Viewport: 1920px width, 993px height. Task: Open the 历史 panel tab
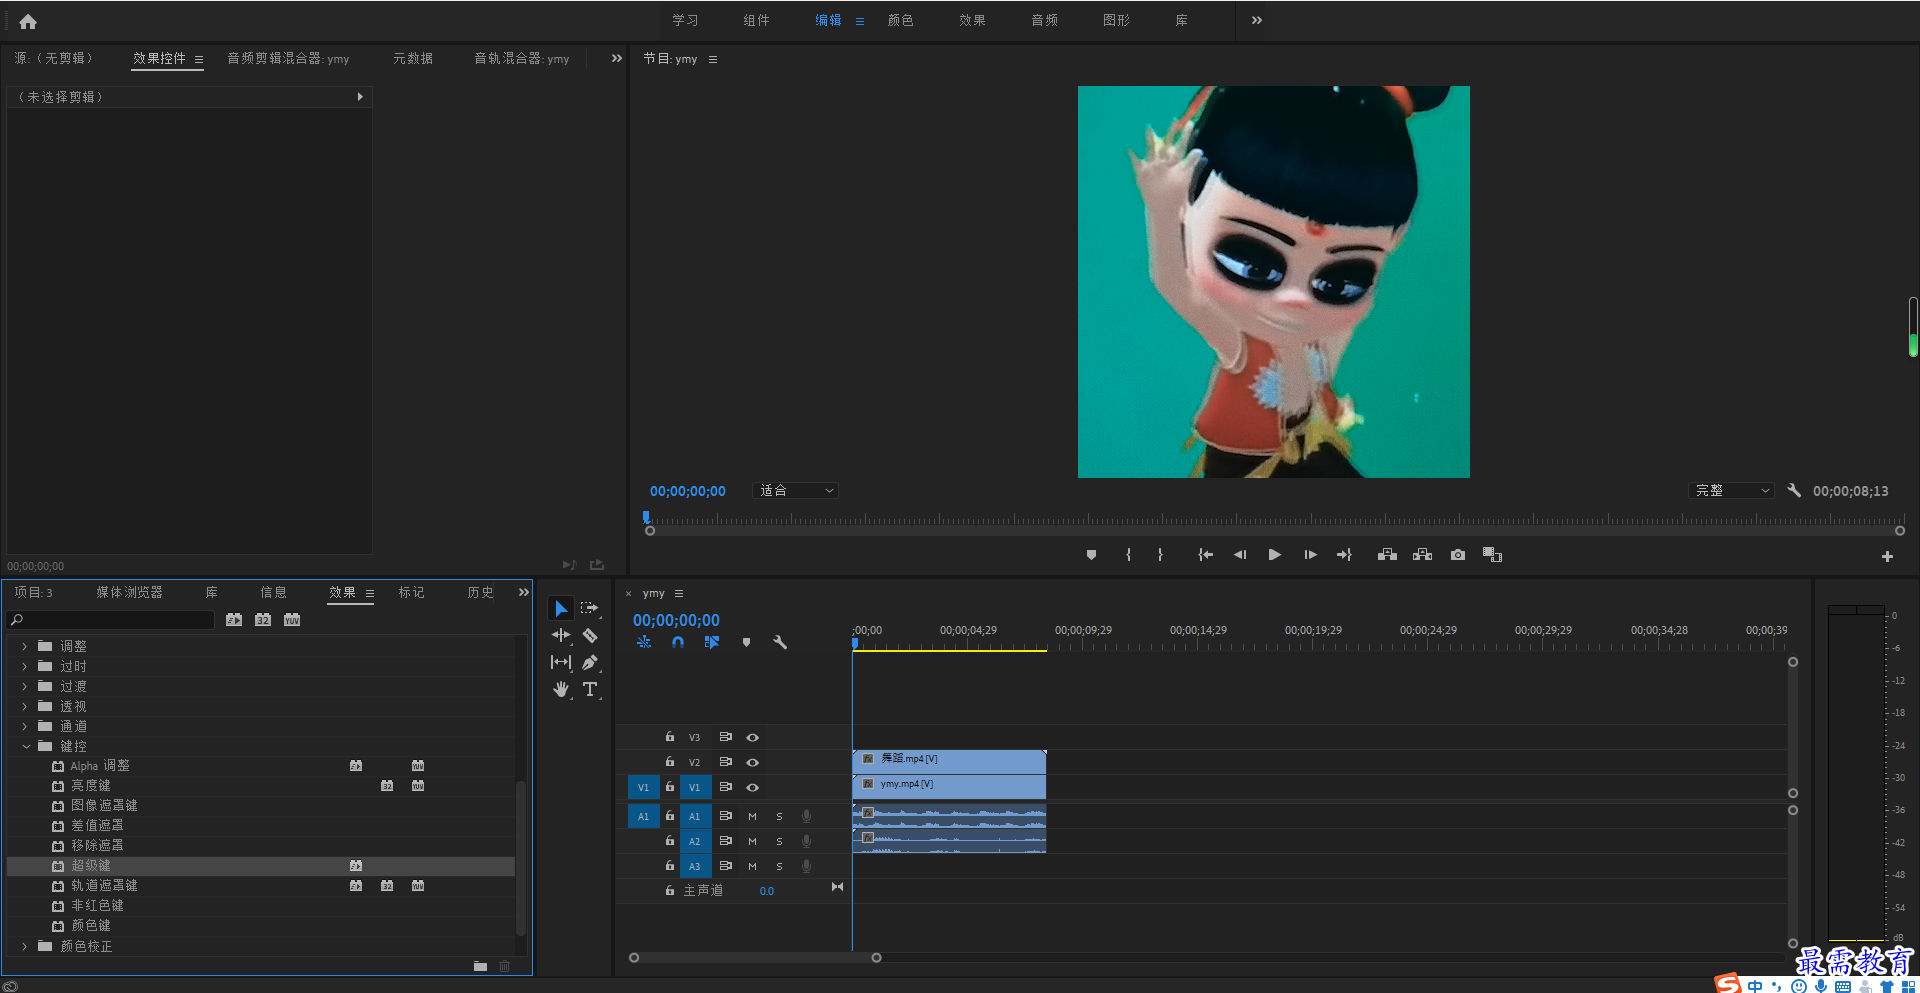click(481, 593)
